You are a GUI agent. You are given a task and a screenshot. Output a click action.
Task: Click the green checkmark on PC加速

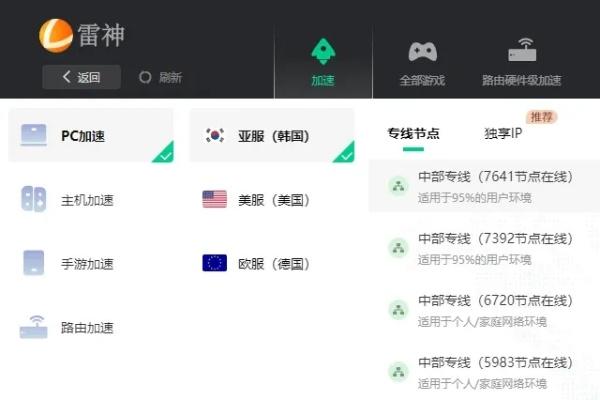tap(166, 155)
